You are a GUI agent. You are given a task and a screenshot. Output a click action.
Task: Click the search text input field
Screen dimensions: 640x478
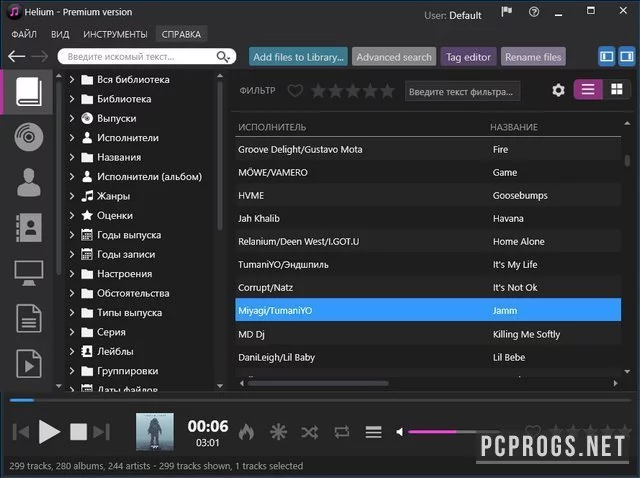pos(141,56)
